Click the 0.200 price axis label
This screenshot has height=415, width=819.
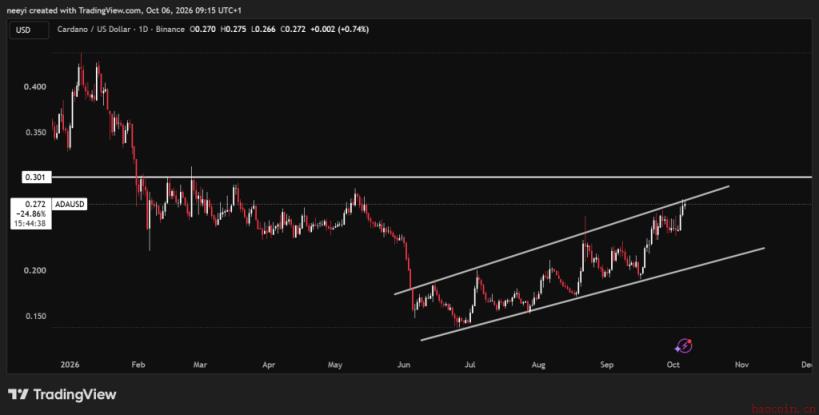(34, 270)
